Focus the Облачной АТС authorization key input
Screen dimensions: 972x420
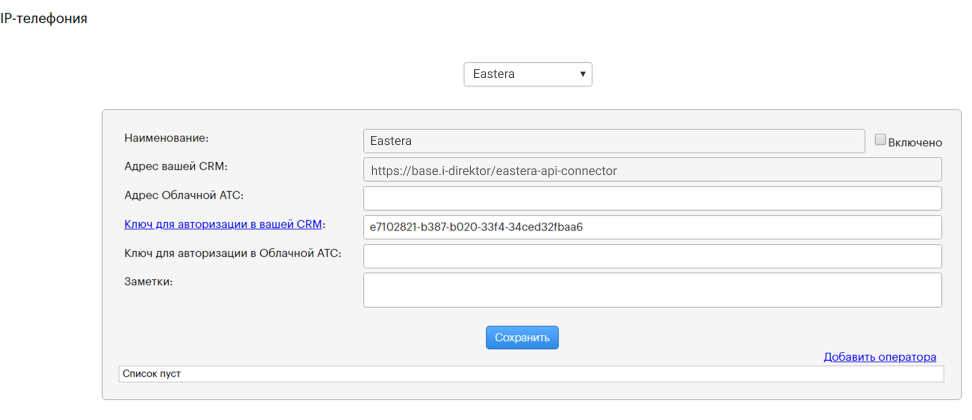tap(651, 257)
